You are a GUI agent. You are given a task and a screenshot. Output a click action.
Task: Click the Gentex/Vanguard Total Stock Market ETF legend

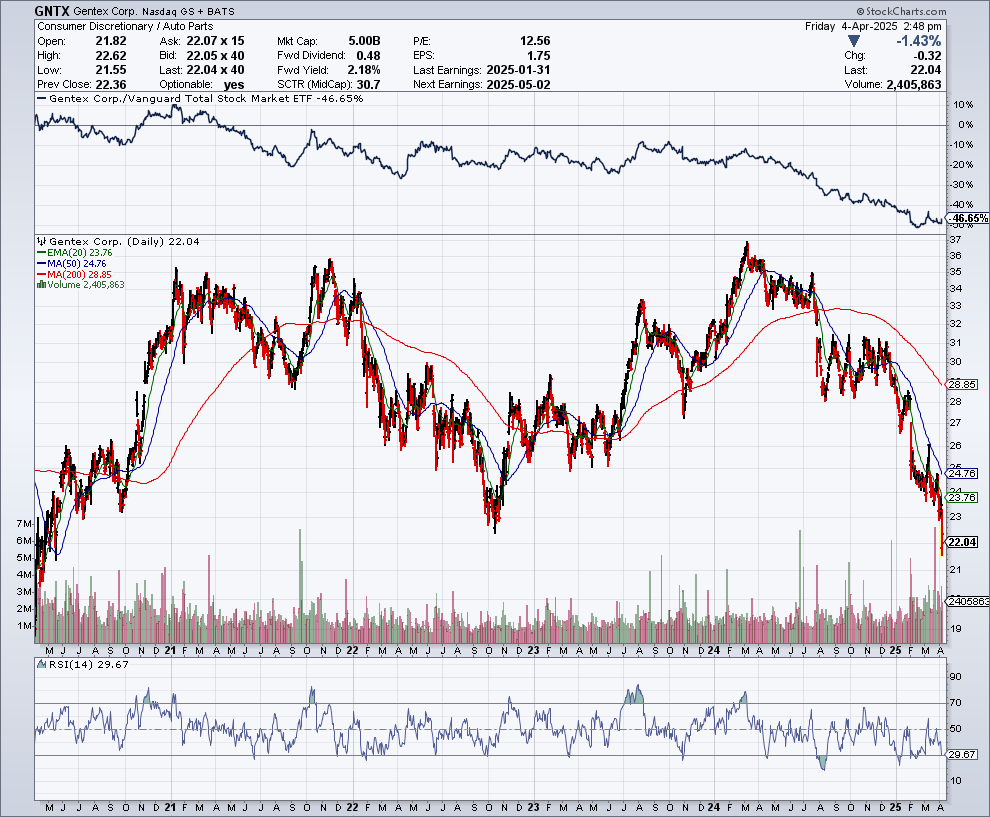click(x=200, y=98)
